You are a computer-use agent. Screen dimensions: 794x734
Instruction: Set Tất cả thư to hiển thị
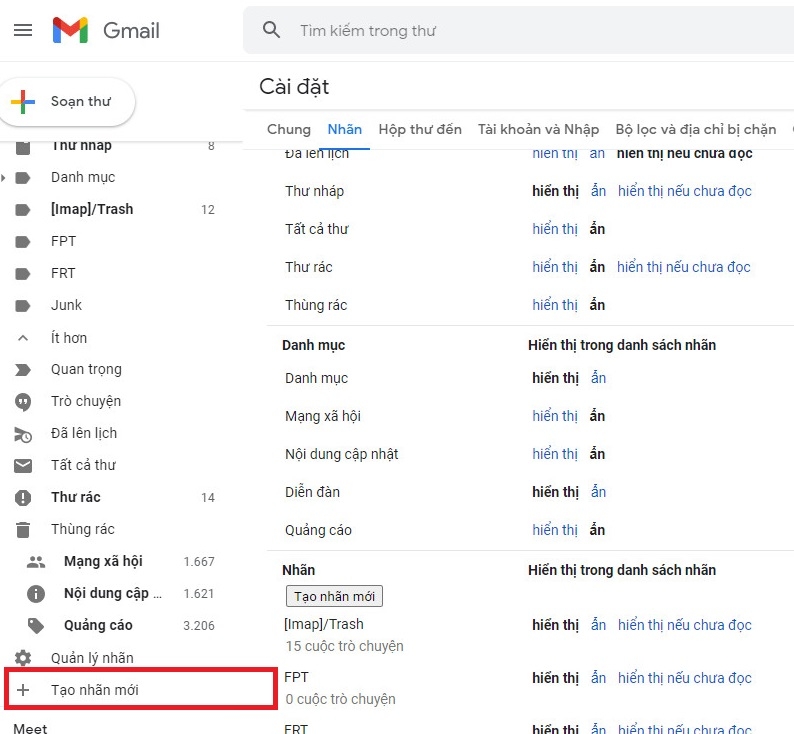point(554,229)
